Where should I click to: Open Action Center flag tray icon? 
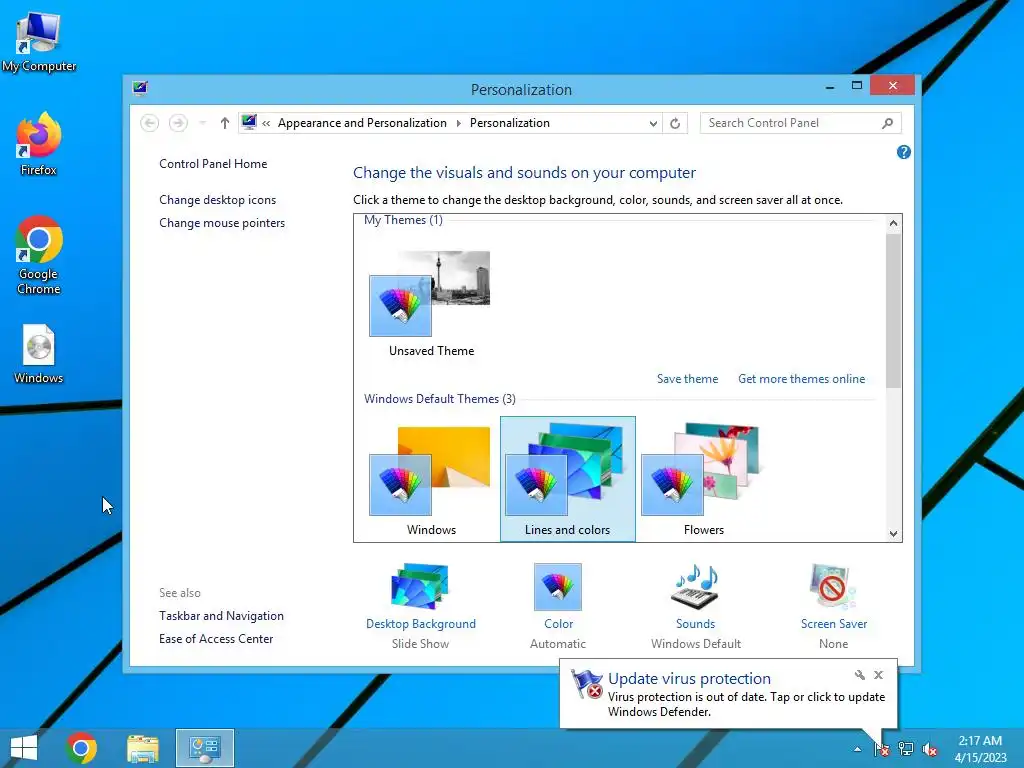coord(882,749)
